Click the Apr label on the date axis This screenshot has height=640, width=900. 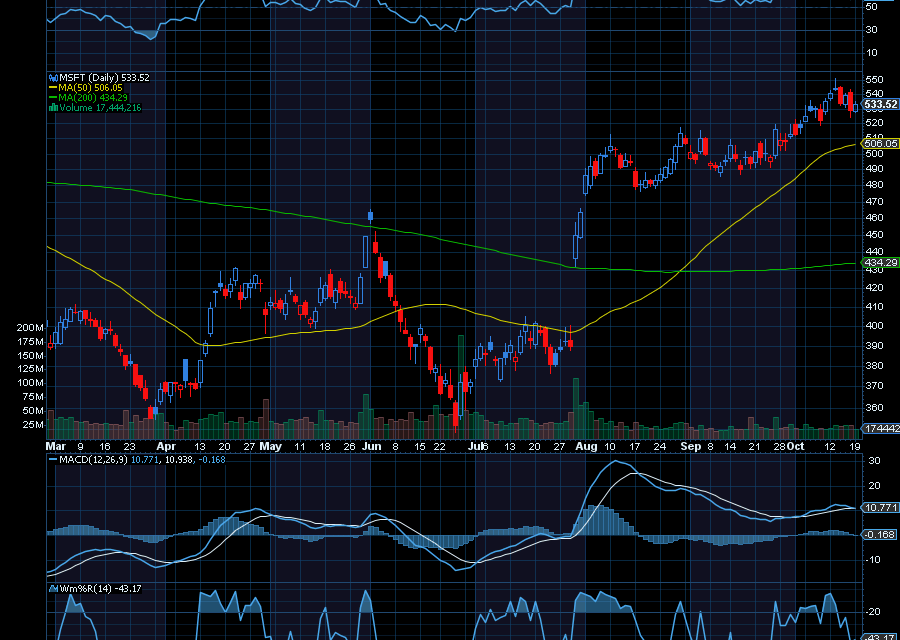point(166,447)
